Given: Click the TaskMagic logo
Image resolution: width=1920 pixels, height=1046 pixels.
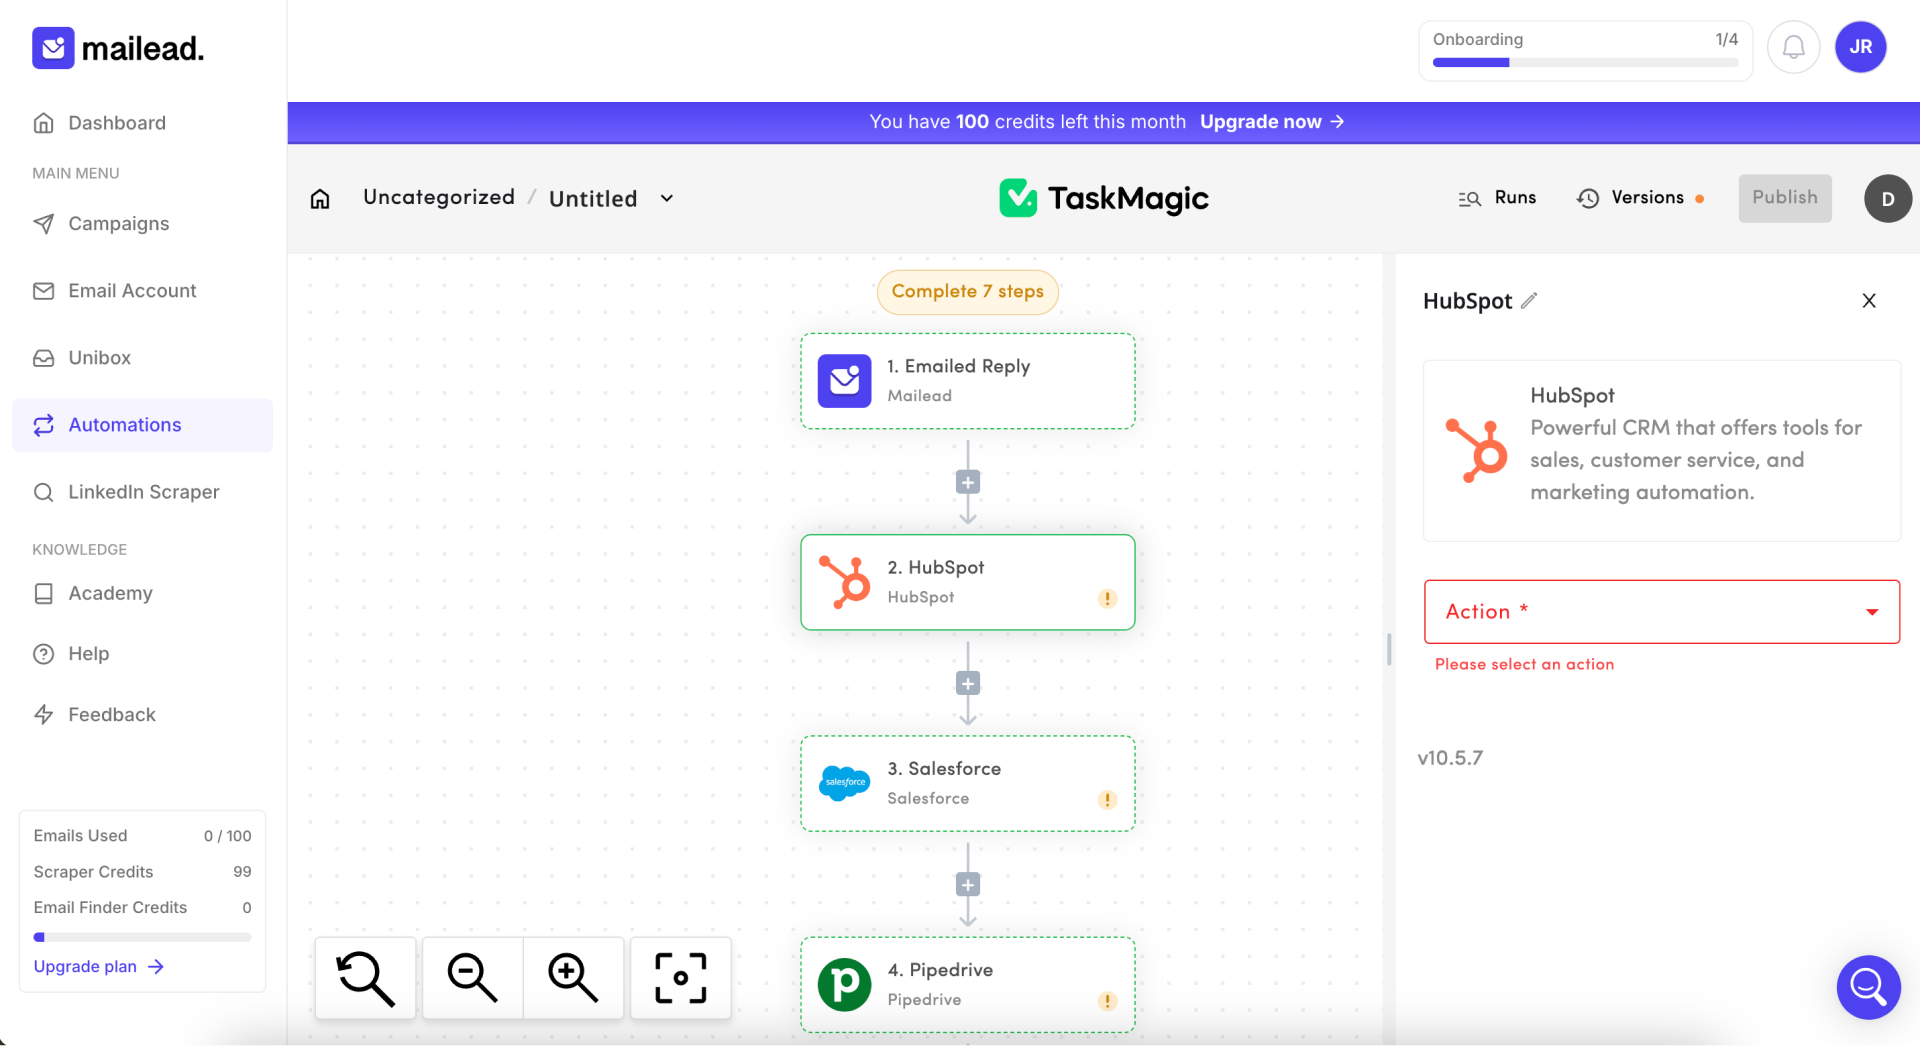Looking at the screenshot, I should pos(1103,198).
